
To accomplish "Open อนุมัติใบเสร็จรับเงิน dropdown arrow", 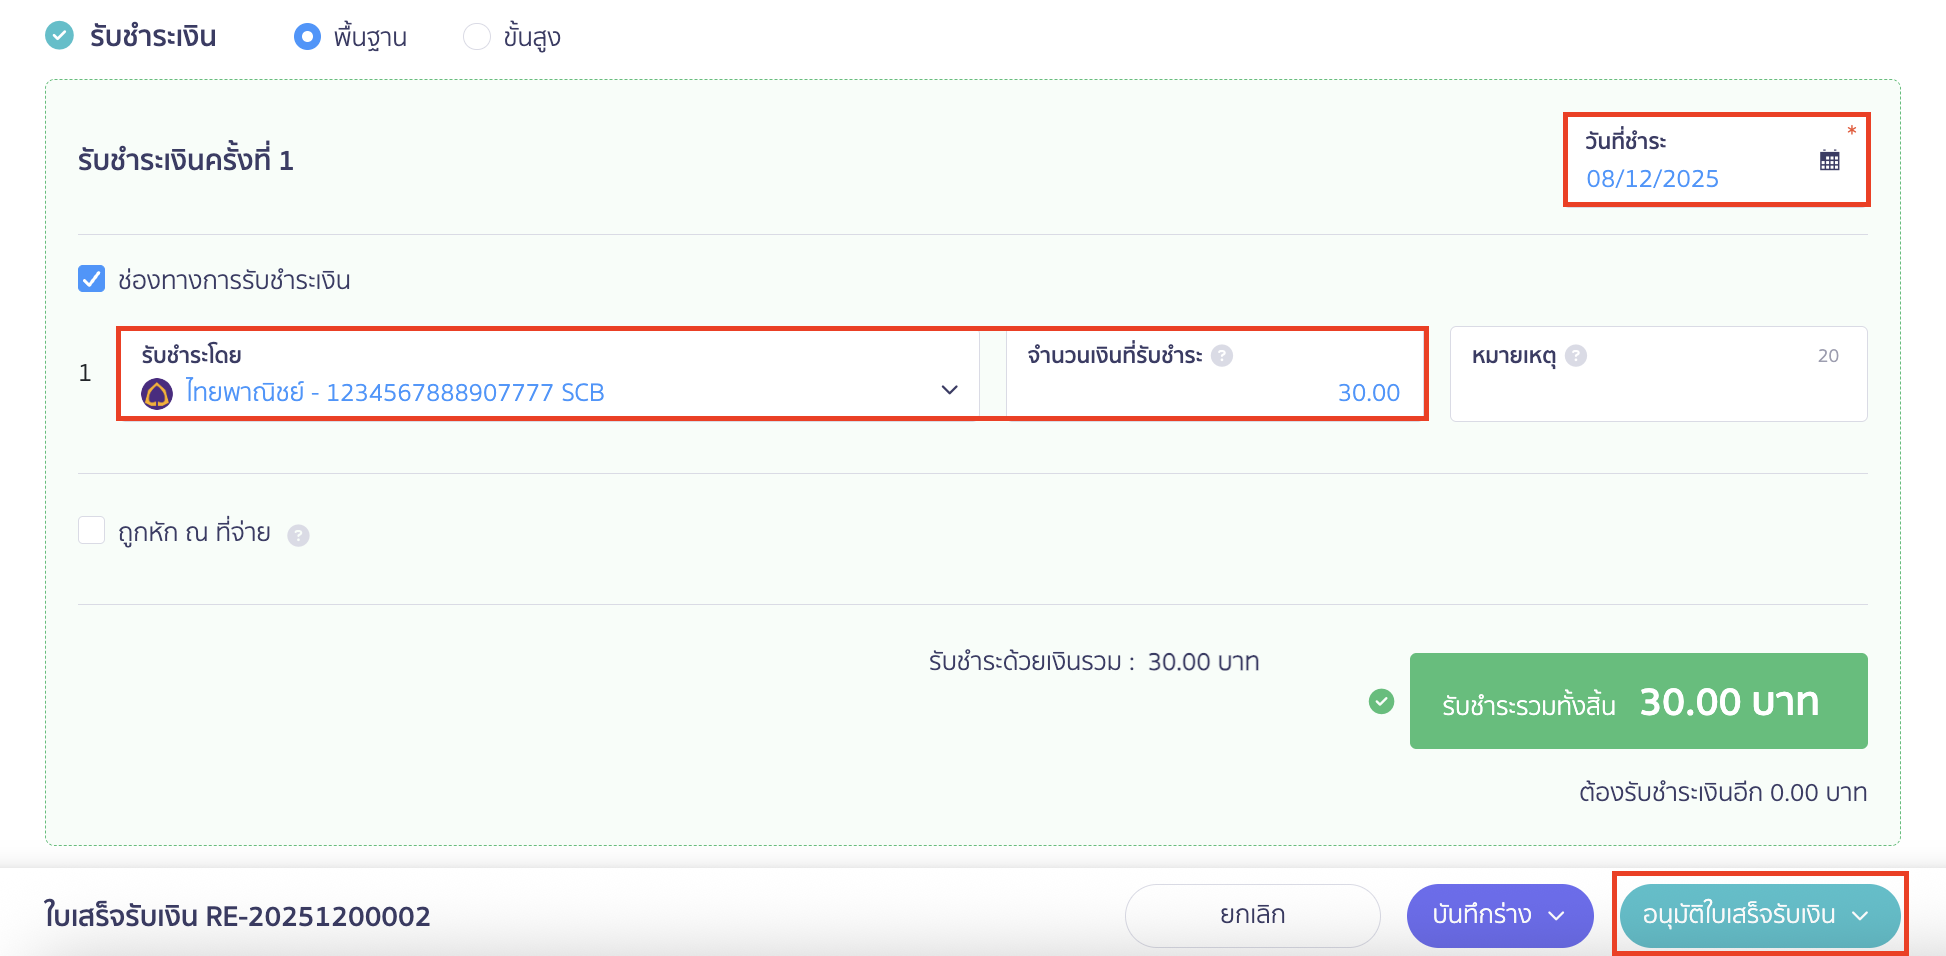I will click(x=1860, y=916).
